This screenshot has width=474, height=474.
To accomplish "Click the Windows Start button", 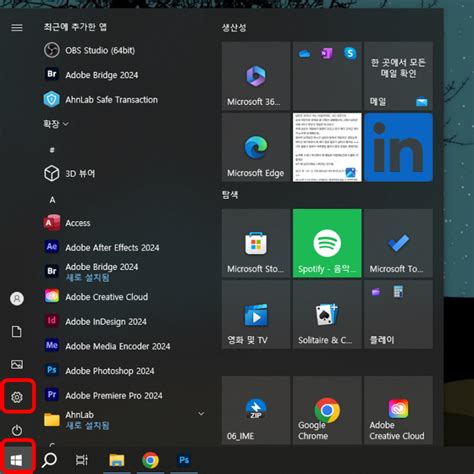I will click(17, 460).
